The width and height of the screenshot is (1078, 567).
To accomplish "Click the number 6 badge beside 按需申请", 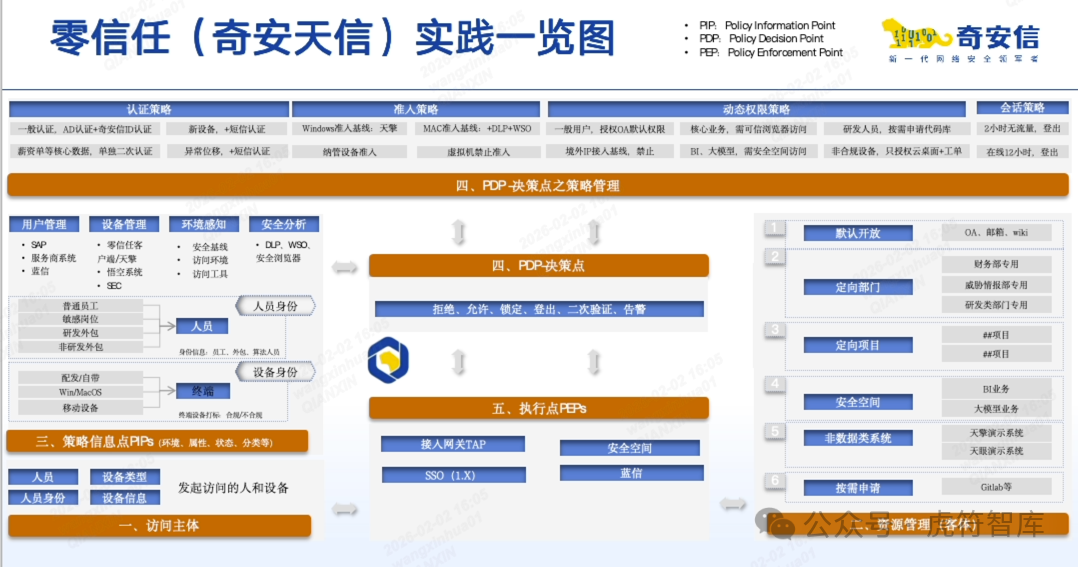I will [775, 481].
